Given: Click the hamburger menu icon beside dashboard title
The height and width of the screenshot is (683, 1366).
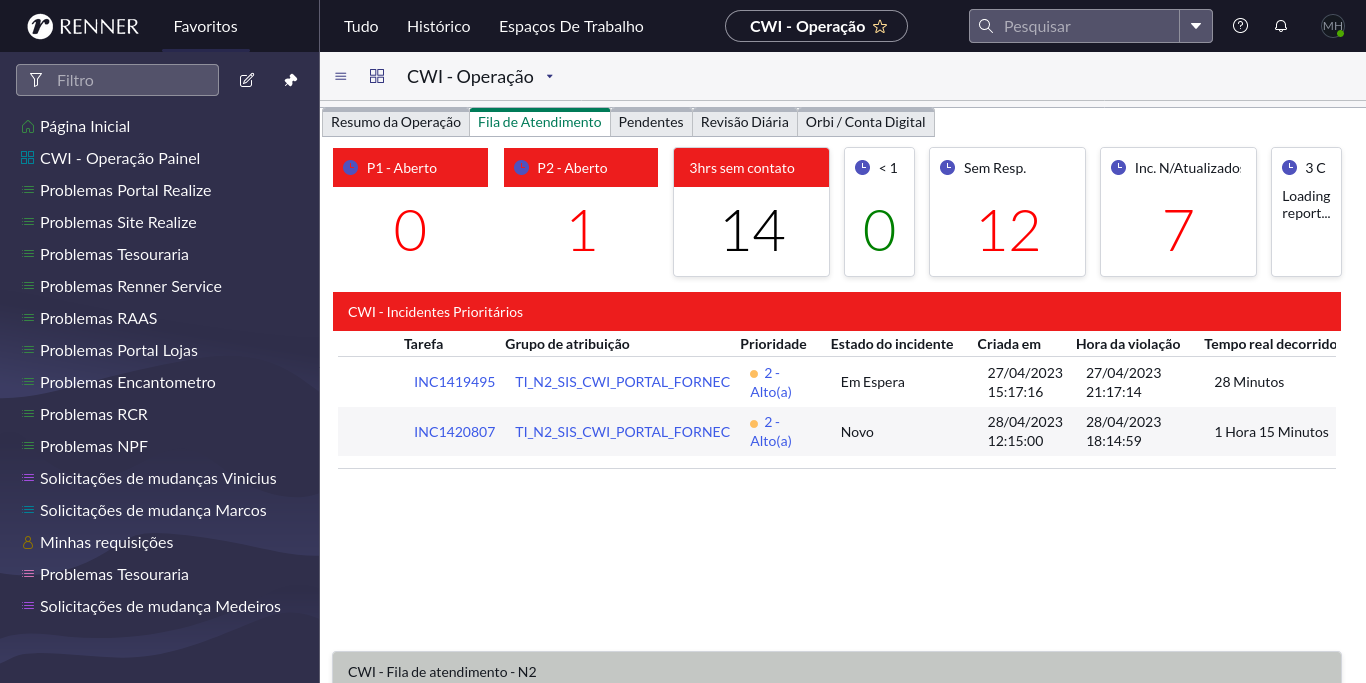Looking at the screenshot, I should click(341, 76).
